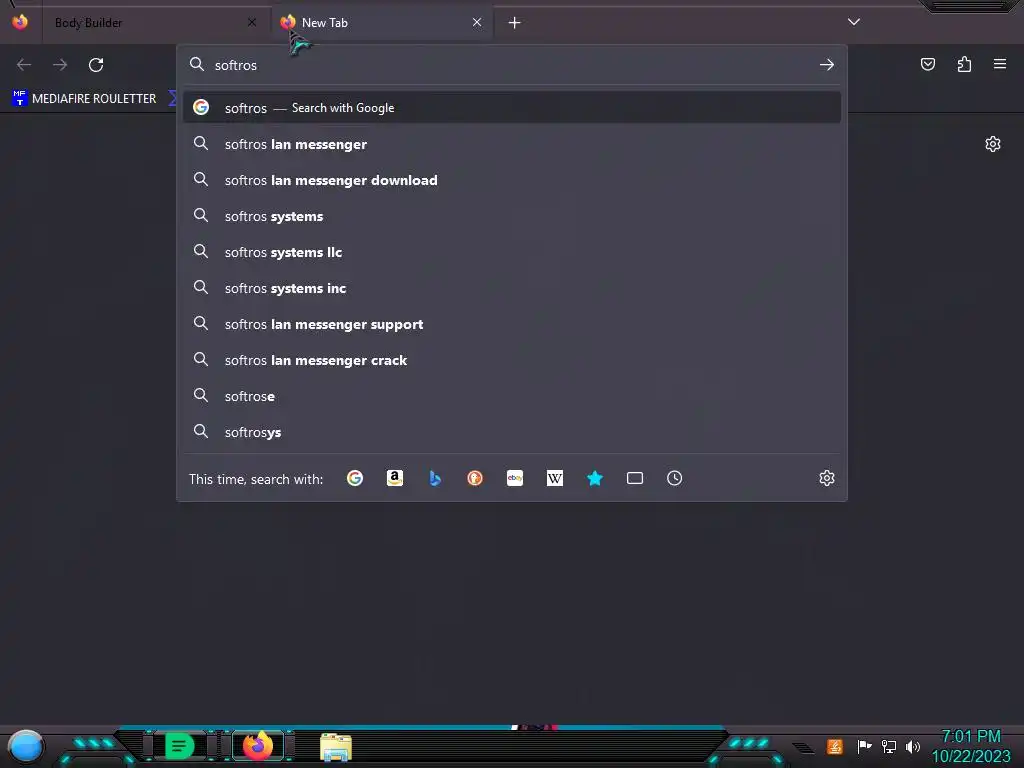Search history using the clock icon
The image size is (1024, 768).
pos(675,478)
